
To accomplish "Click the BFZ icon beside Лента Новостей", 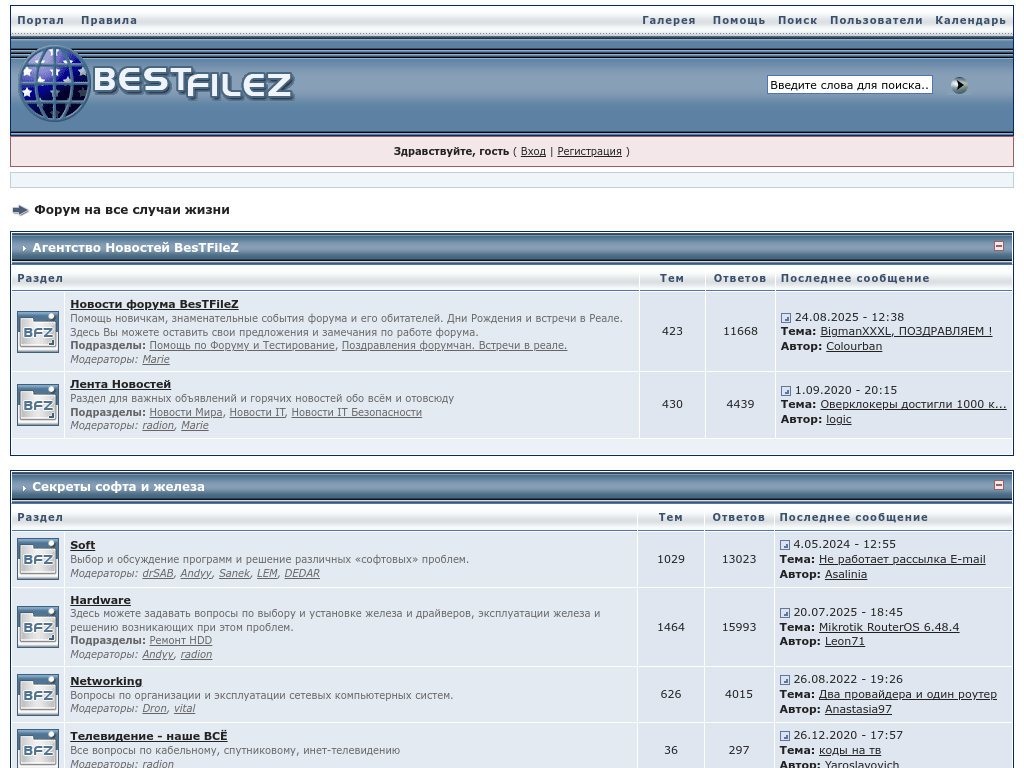I will coord(38,405).
